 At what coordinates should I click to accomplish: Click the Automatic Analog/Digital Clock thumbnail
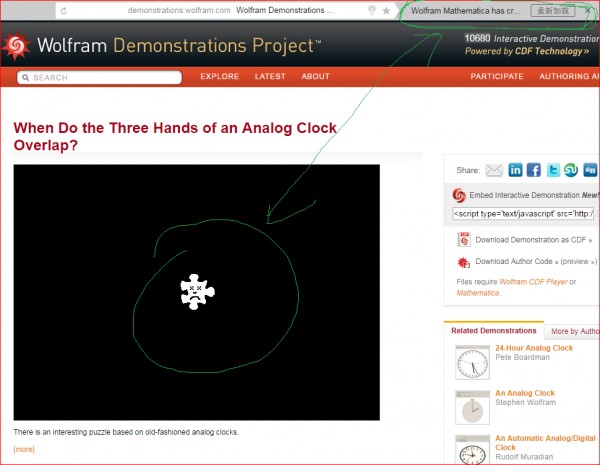coord(473,450)
